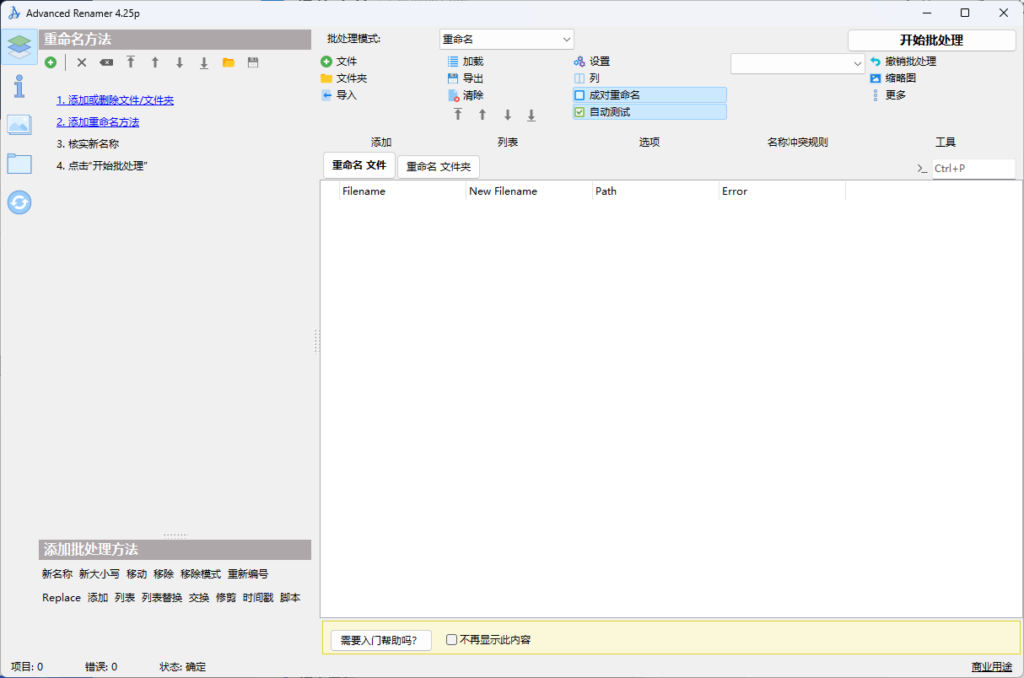Image resolution: width=1024 pixels, height=678 pixels.
Task: Click the Error column header
Action: click(x=782, y=191)
